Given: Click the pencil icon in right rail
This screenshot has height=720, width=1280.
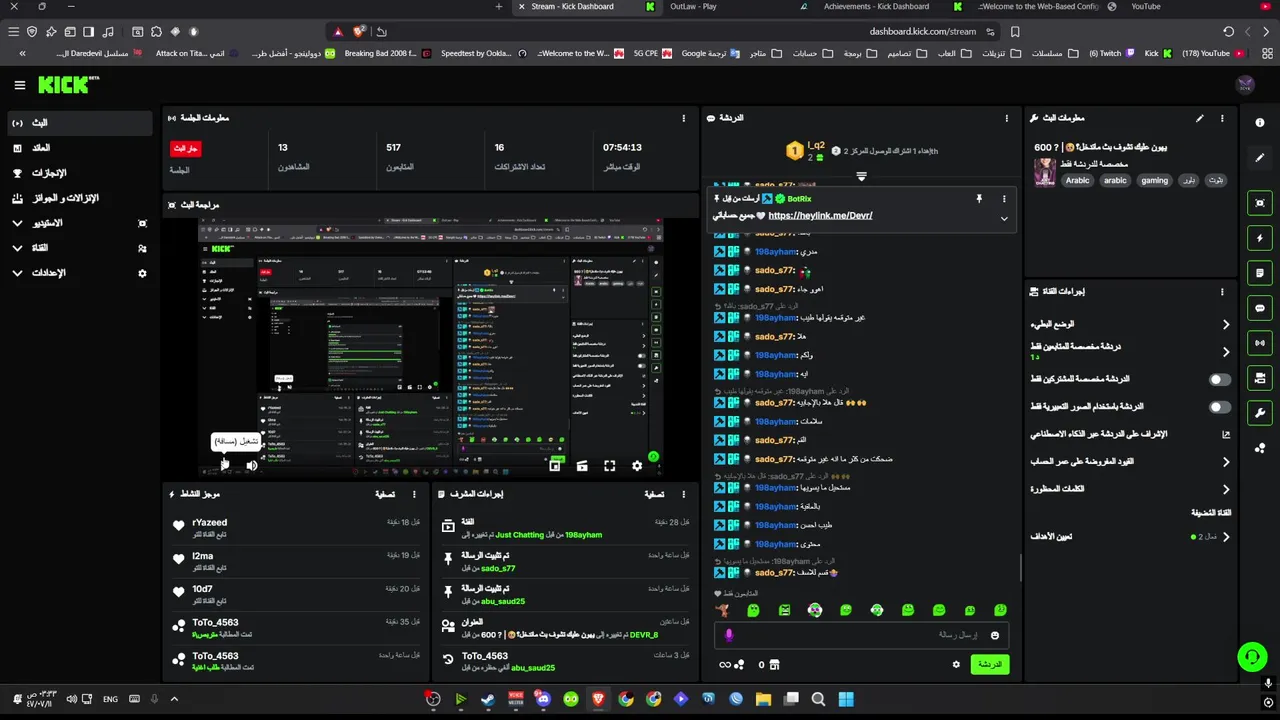Looking at the screenshot, I should tap(1259, 158).
